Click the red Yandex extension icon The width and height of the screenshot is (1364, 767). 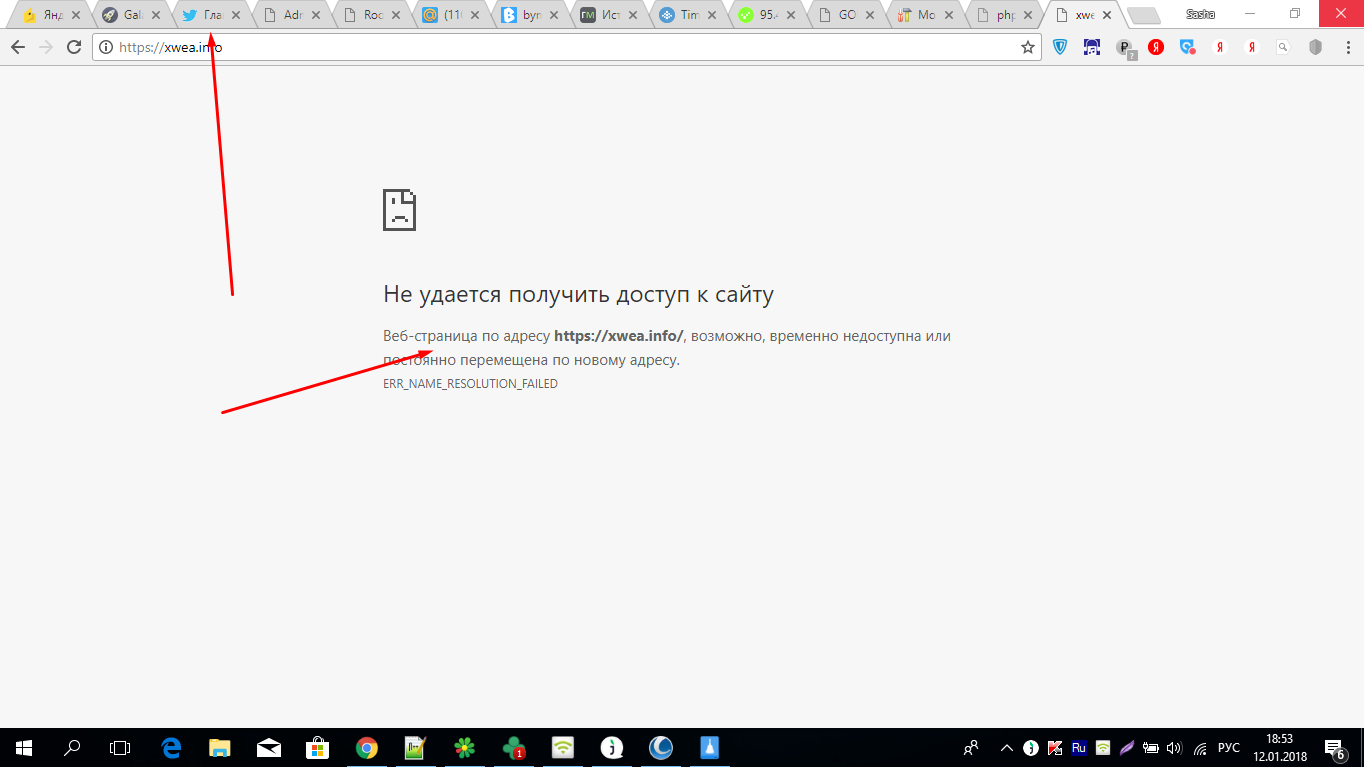pos(1156,47)
